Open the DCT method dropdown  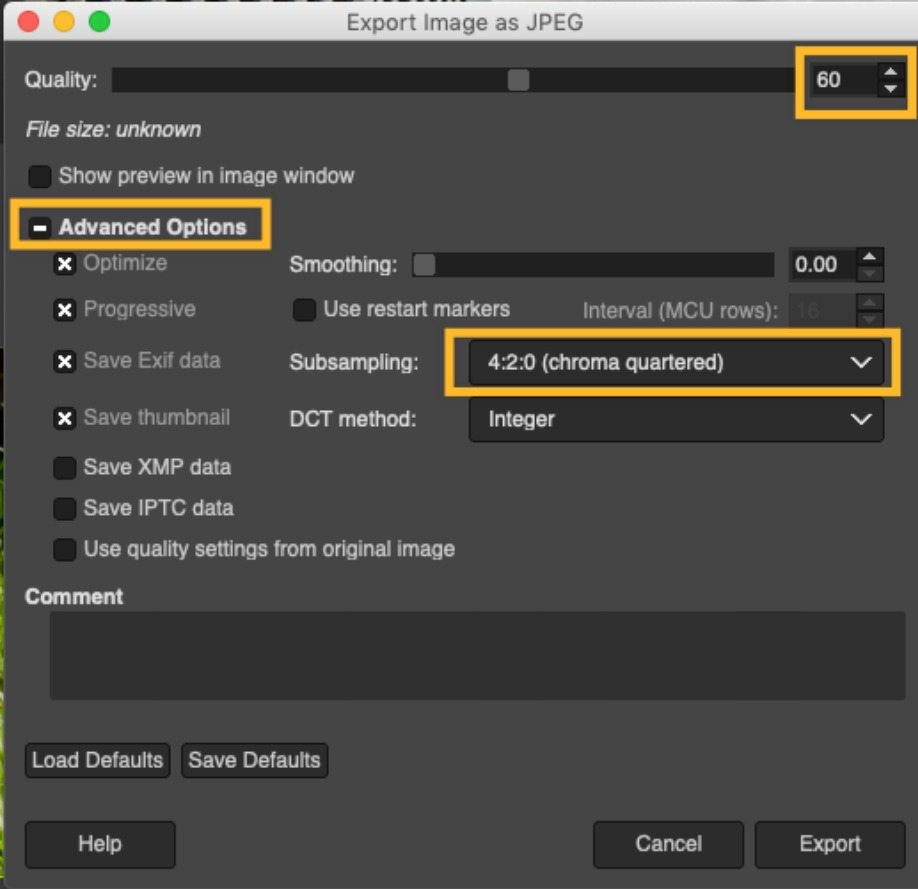676,420
